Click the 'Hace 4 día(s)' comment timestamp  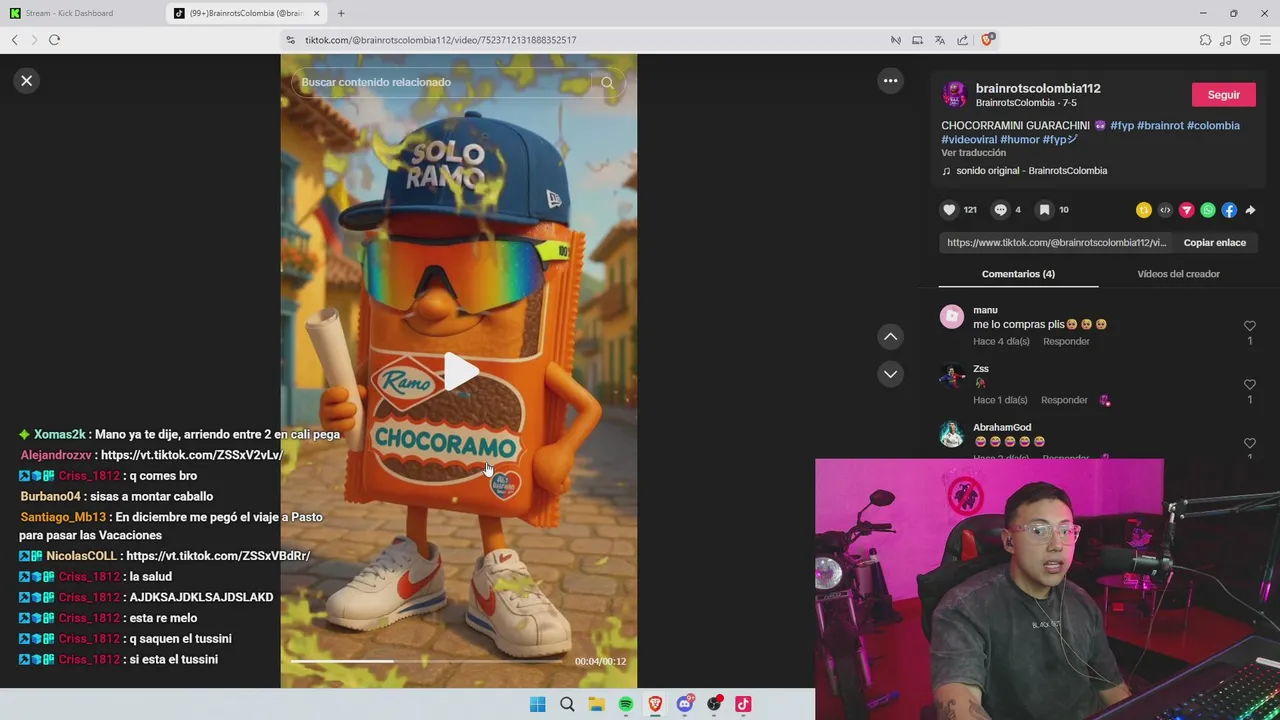pyautogui.click(x=1001, y=342)
